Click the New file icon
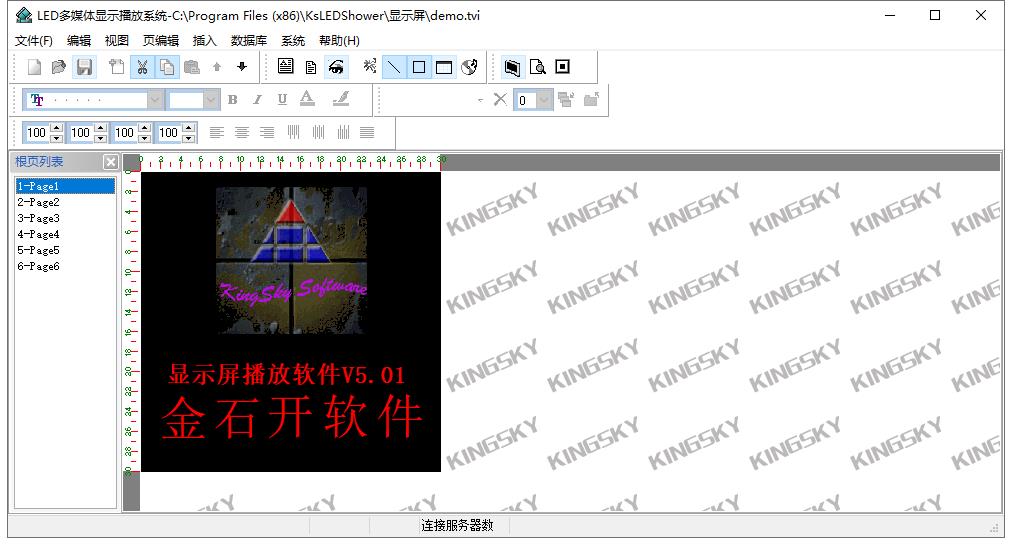This screenshot has width=1012, height=545. [x=34, y=67]
